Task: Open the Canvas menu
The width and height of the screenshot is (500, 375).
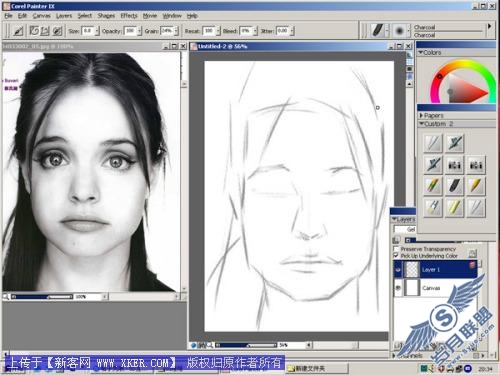Action: click(x=41, y=16)
